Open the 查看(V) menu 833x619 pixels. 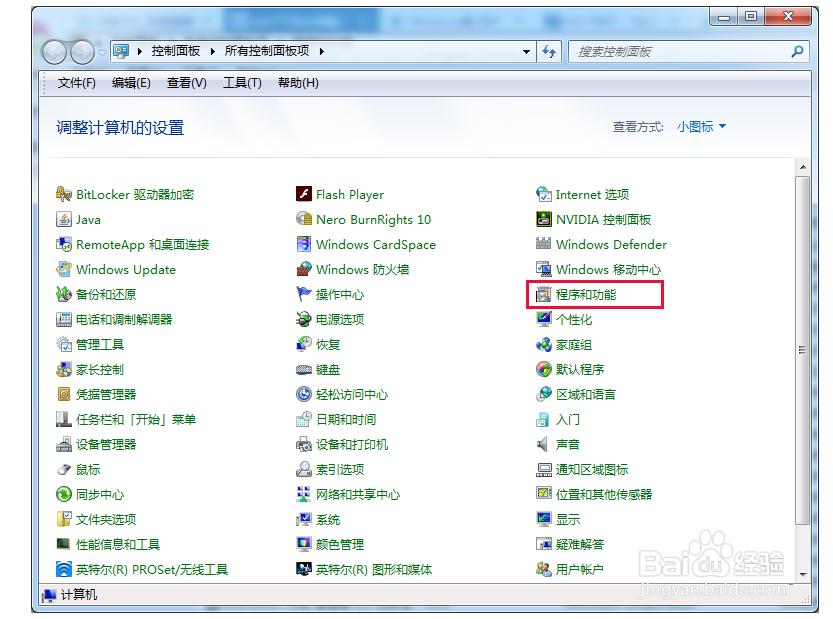tap(186, 83)
